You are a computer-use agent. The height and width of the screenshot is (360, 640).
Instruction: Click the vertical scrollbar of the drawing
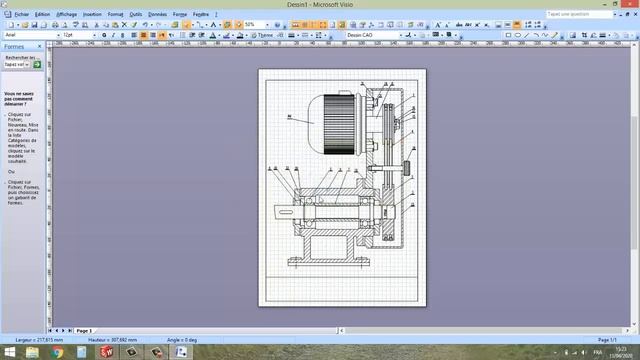[x=635, y=184]
